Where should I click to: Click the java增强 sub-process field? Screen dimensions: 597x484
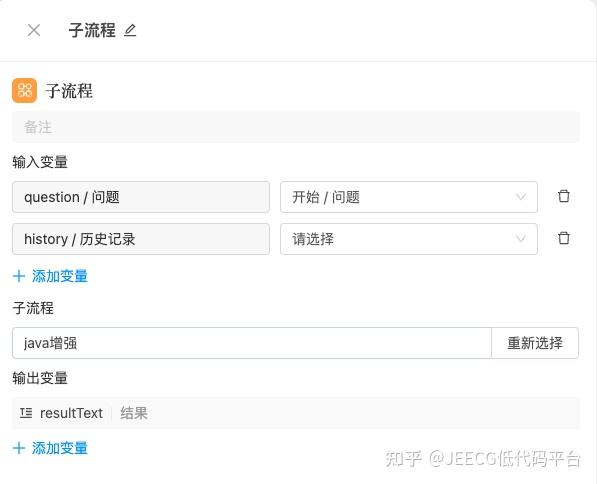(252, 343)
